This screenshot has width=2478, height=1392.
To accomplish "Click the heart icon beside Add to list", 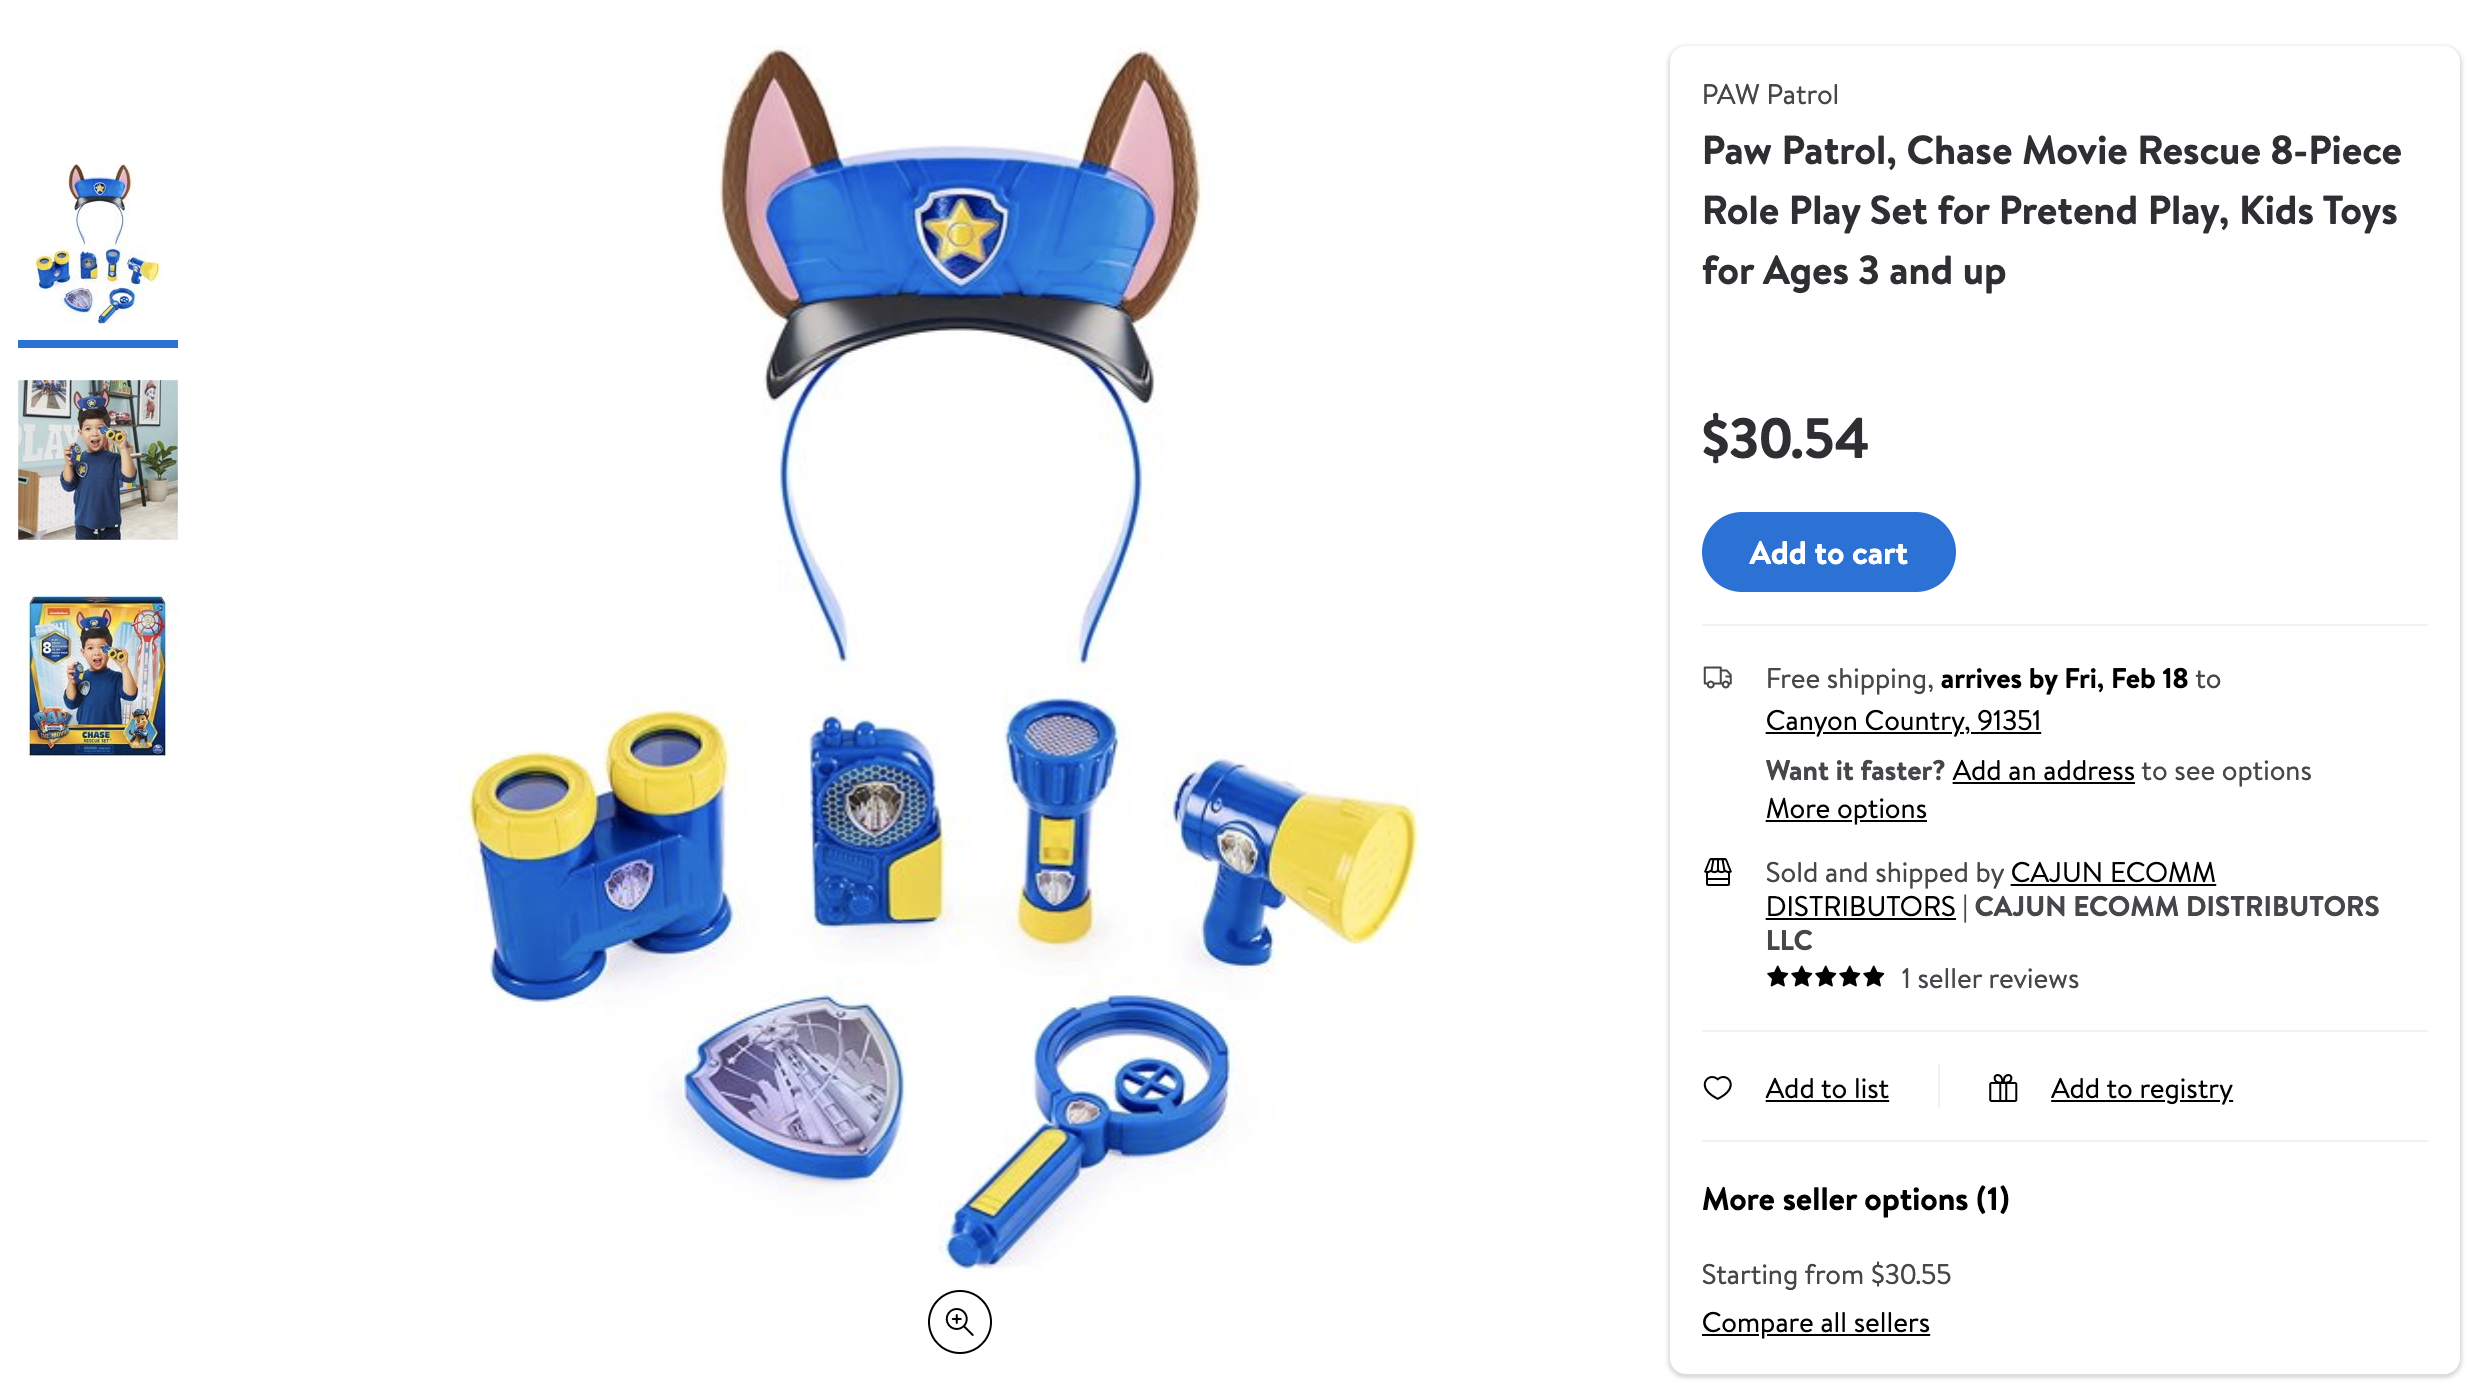I will [1717, 1088].
